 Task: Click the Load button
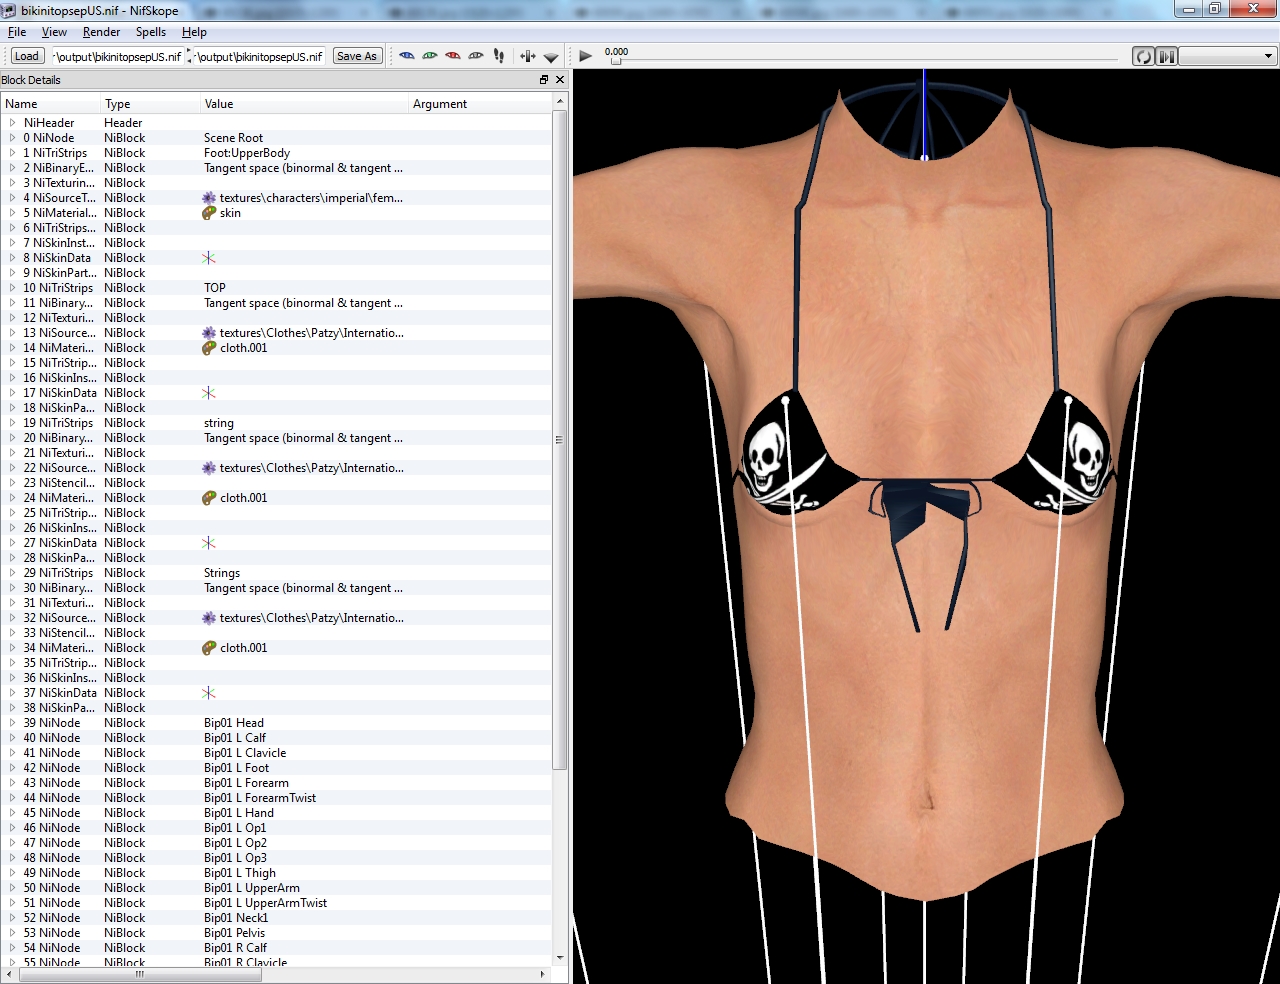[x=27, y=56]
